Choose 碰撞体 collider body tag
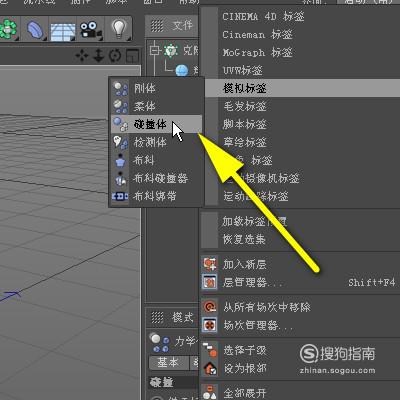 point(156,124)
